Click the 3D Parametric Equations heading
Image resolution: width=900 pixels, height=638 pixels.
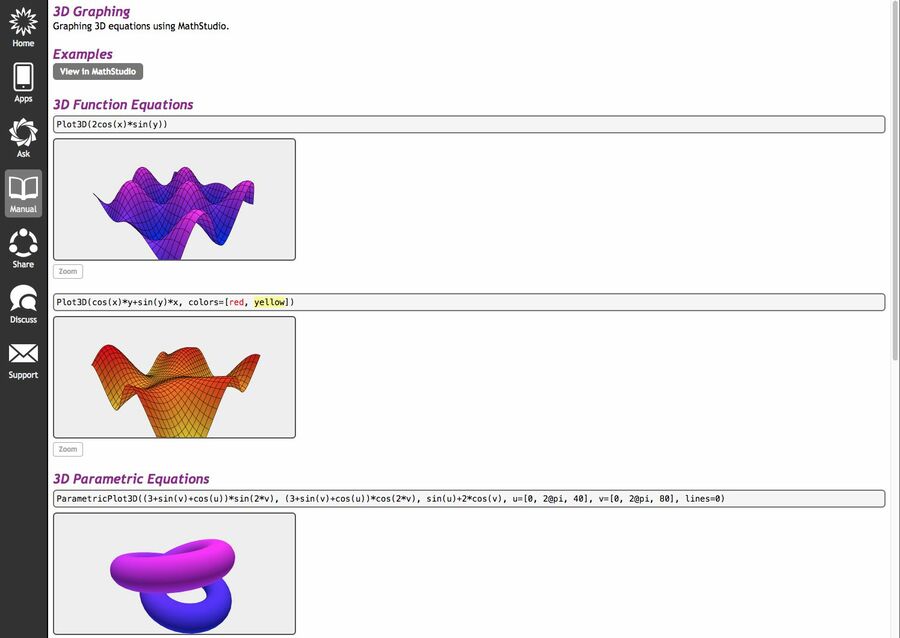pos(131,479)
